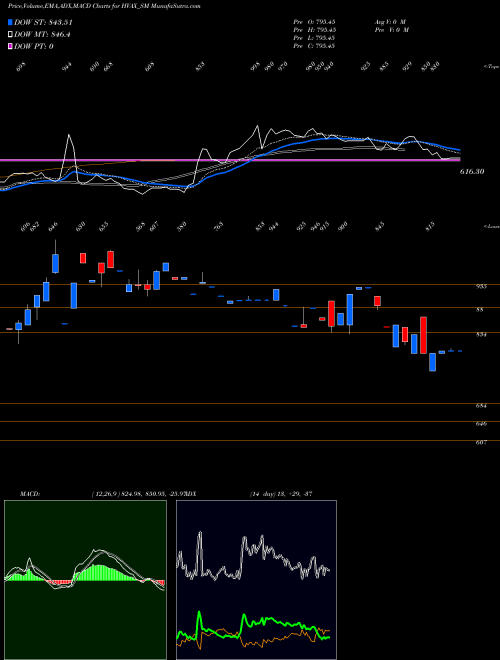Click the 'Pre O: 795.45' value
The width and height of the screenshot is (500, 660).
coord(314,22)
